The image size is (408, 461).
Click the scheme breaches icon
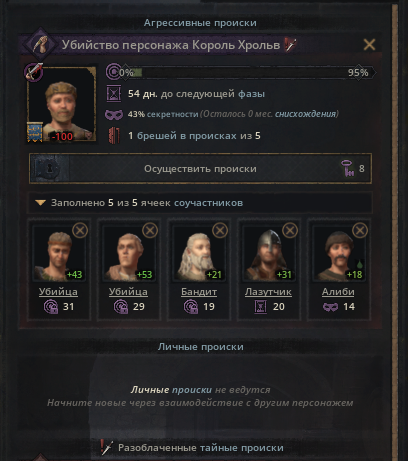pyautogui.click(x=114, y=135)
